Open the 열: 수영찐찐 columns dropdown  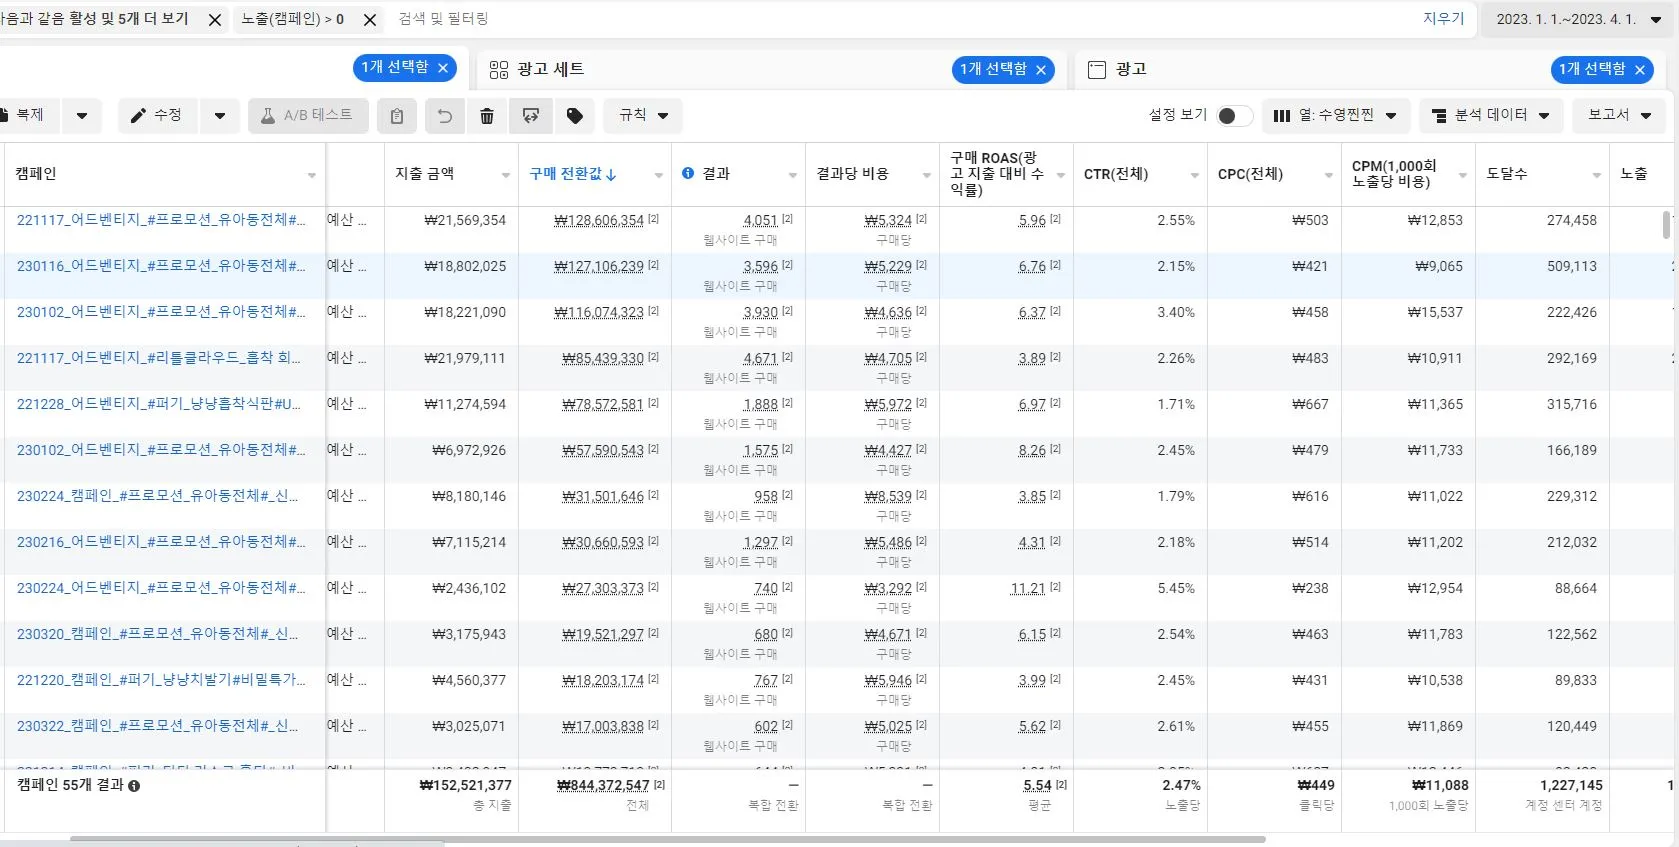[x=1335, y=116]
